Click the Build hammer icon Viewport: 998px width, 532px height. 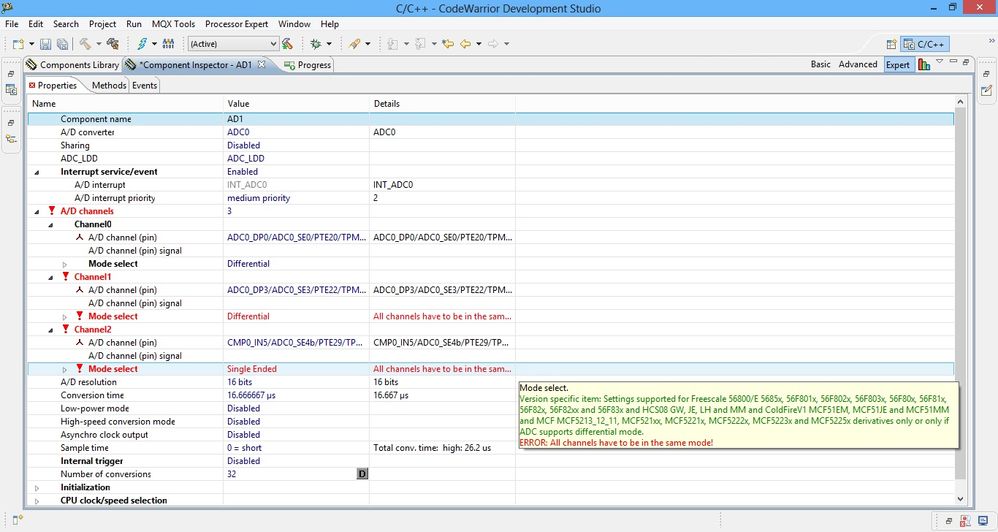85,43
